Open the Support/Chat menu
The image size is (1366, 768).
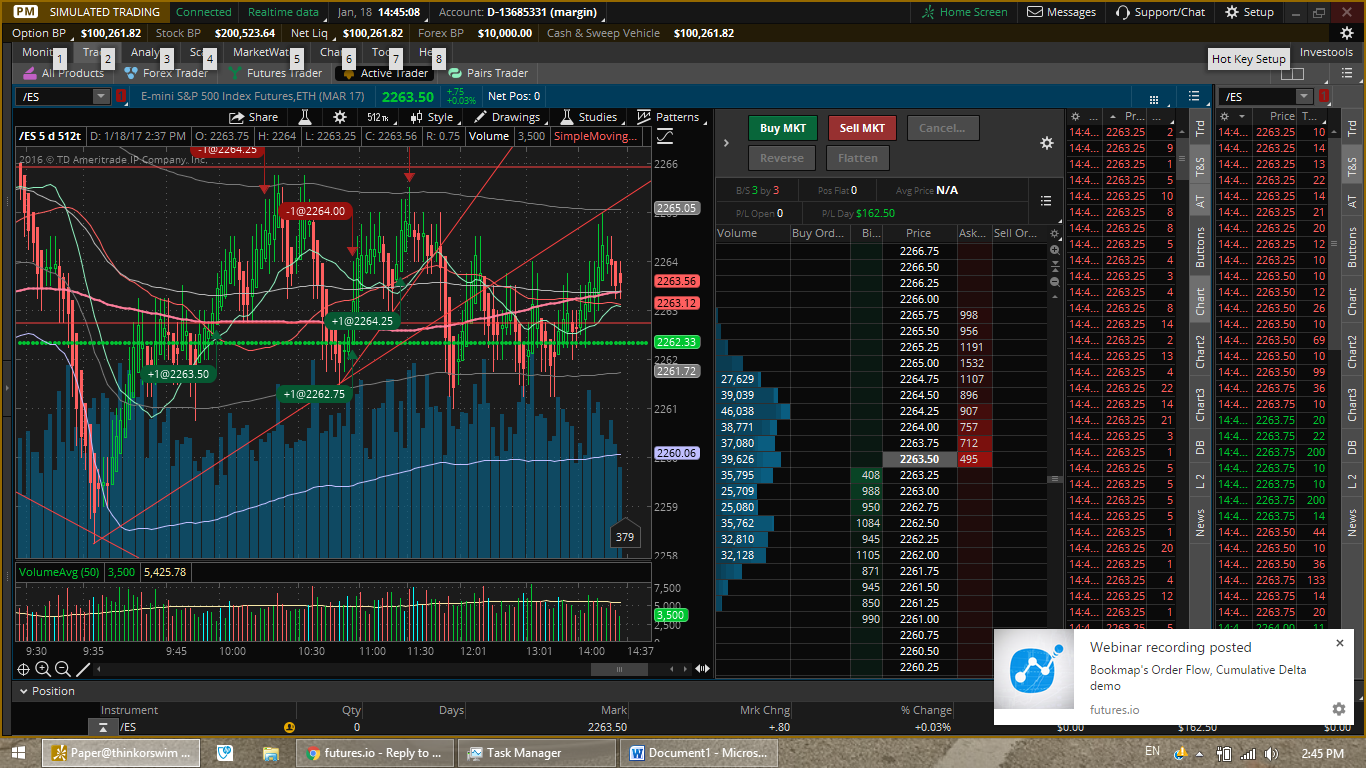tap(1160, 12)
